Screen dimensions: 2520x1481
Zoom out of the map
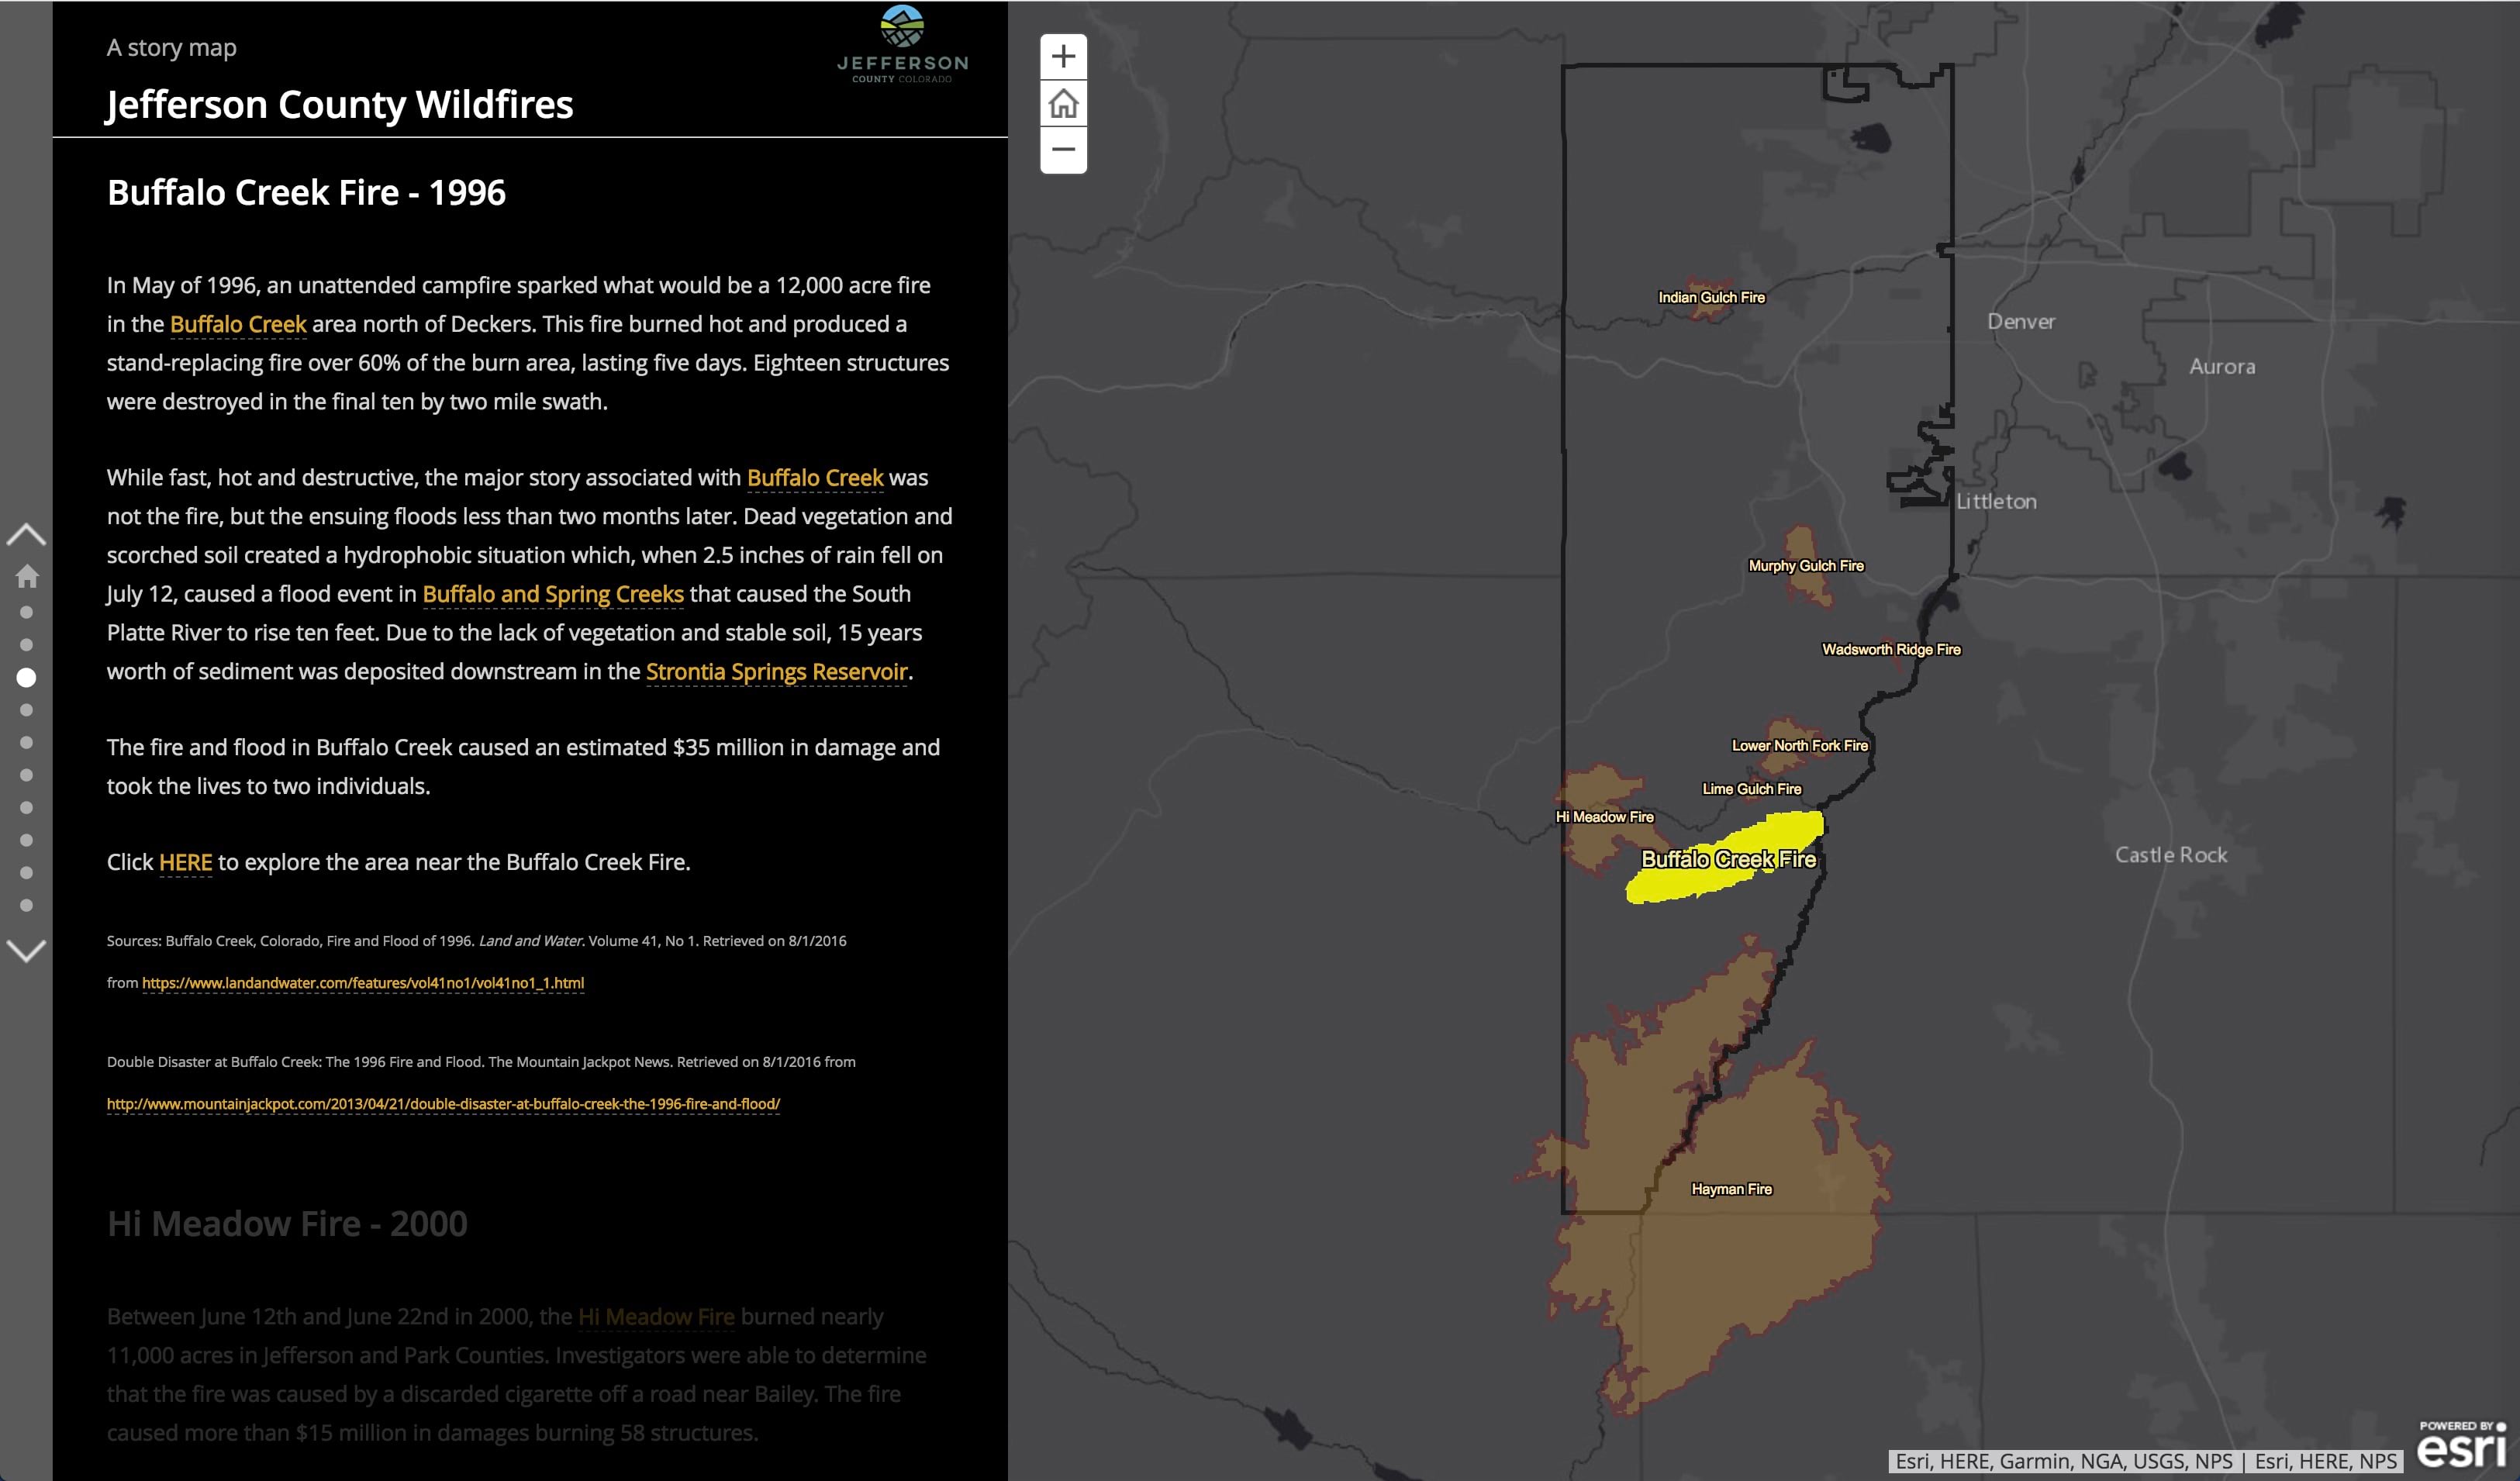(1063, 150)
